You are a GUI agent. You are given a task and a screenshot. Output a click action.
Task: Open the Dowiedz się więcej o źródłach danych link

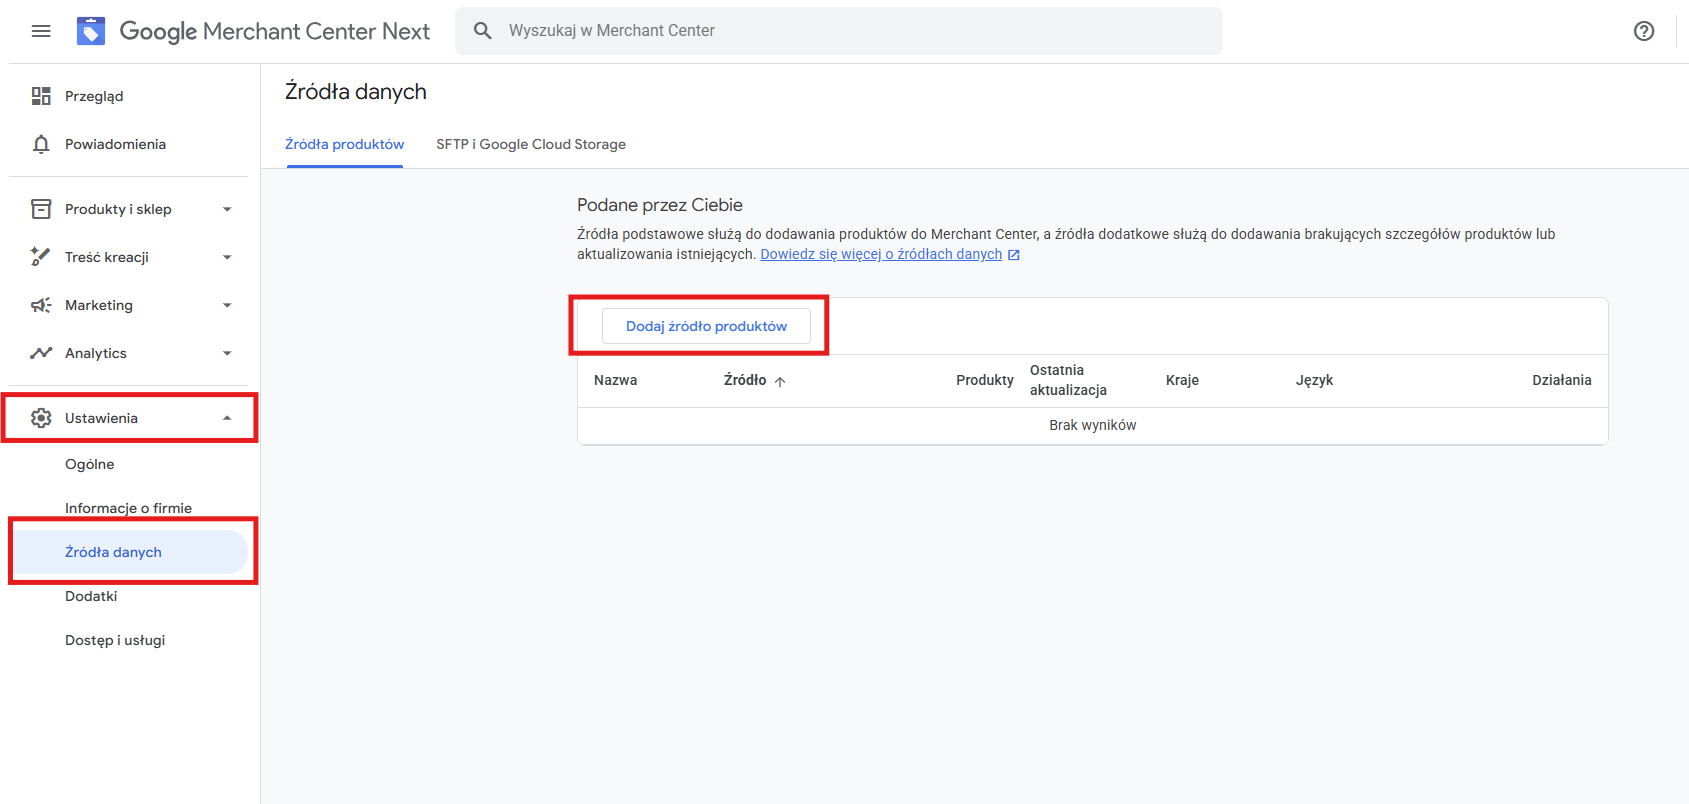pyautogui.click(x=881, y=254)
